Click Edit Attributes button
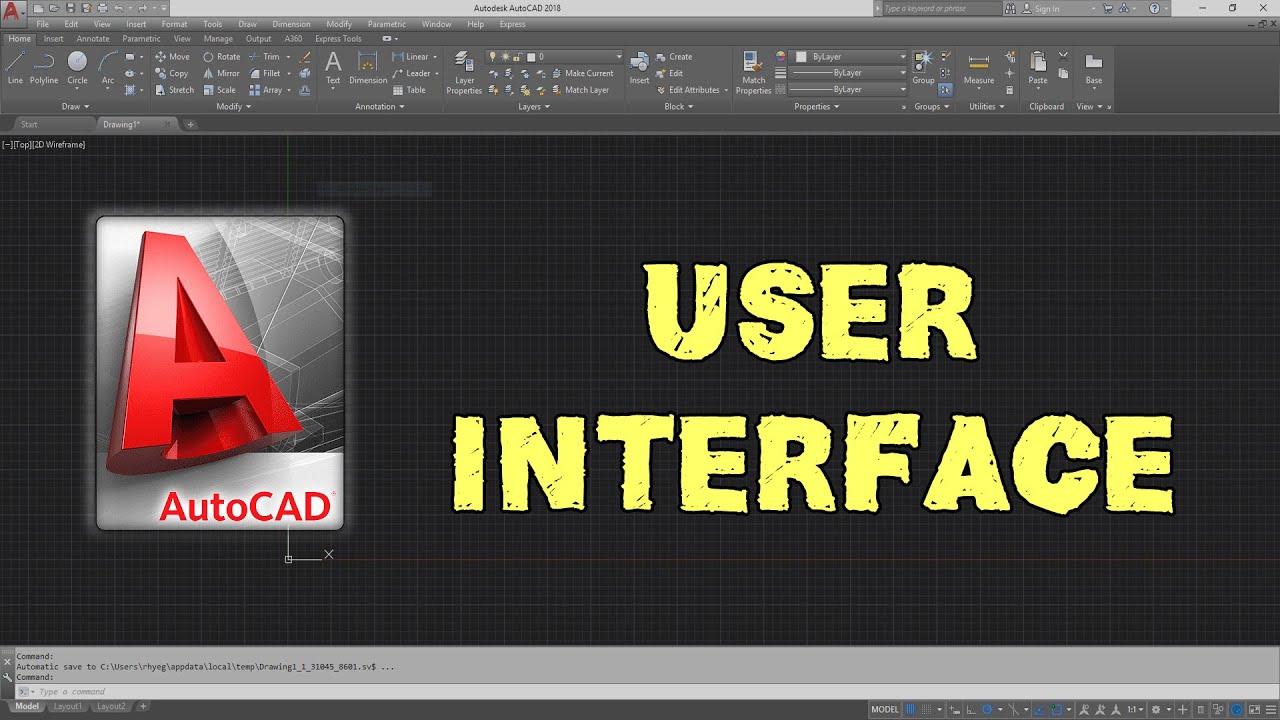 (687, 90)
